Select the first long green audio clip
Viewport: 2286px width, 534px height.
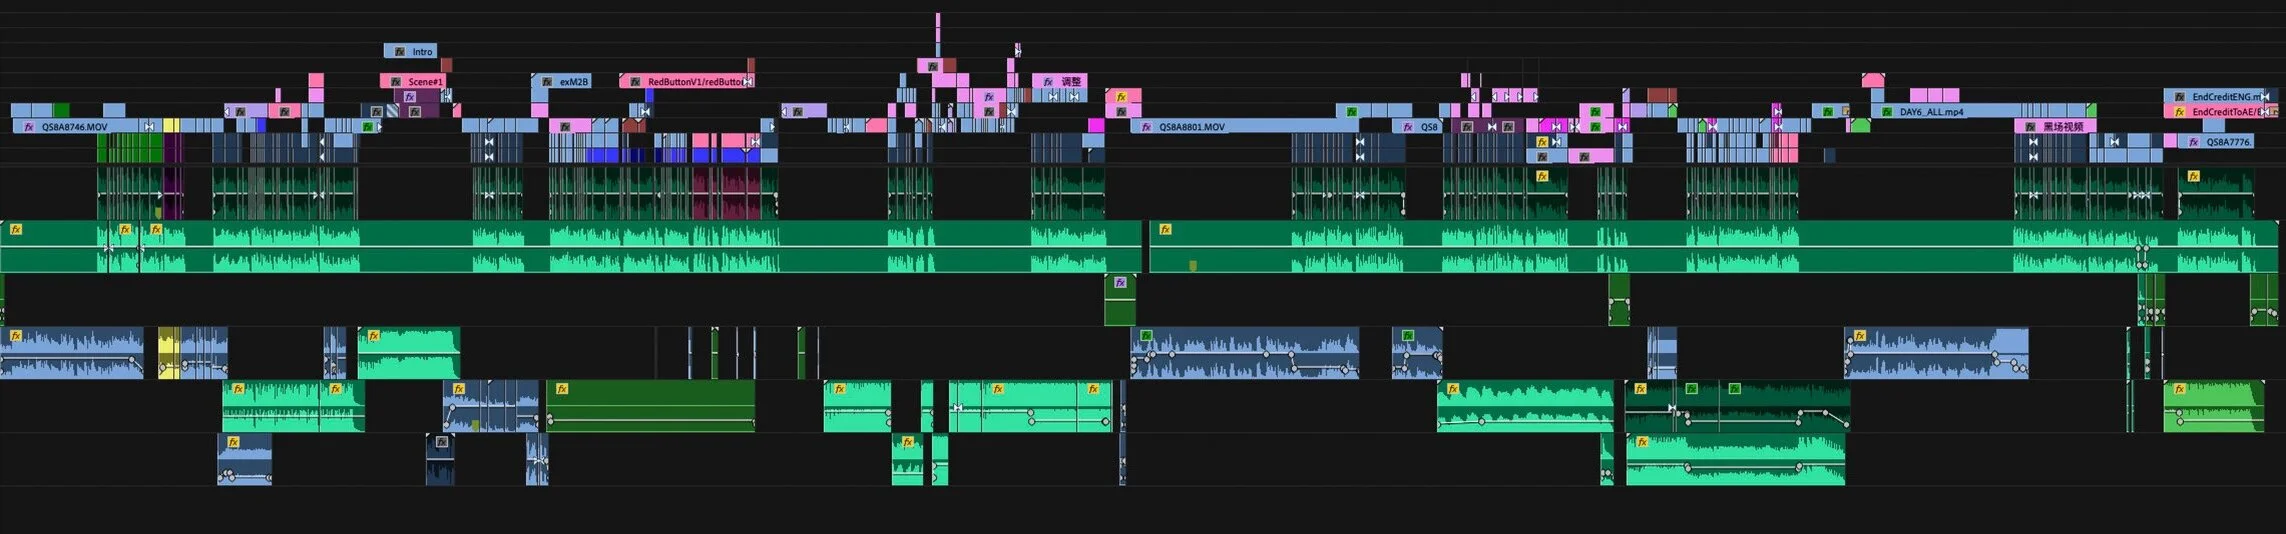tap(571, 246)
